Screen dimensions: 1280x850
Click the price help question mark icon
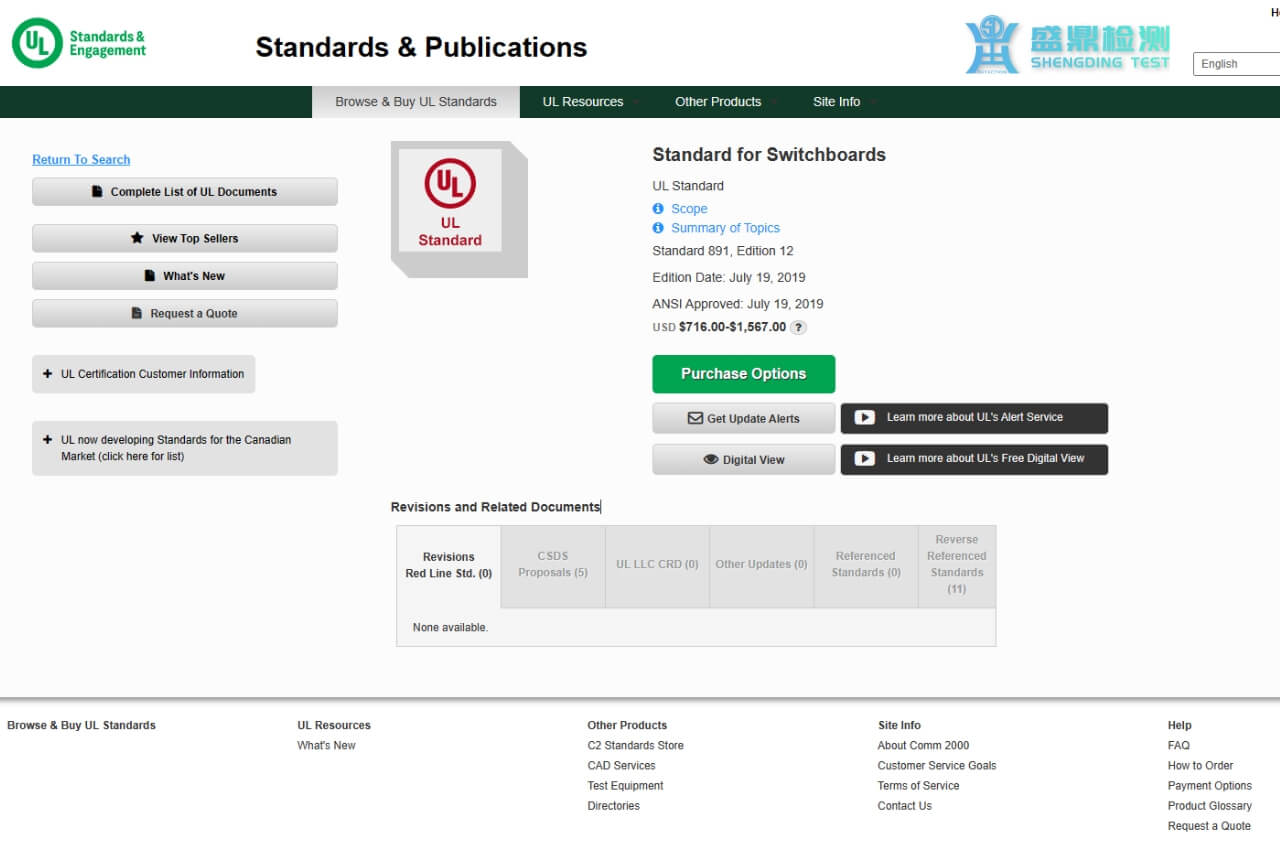(798, 327)
